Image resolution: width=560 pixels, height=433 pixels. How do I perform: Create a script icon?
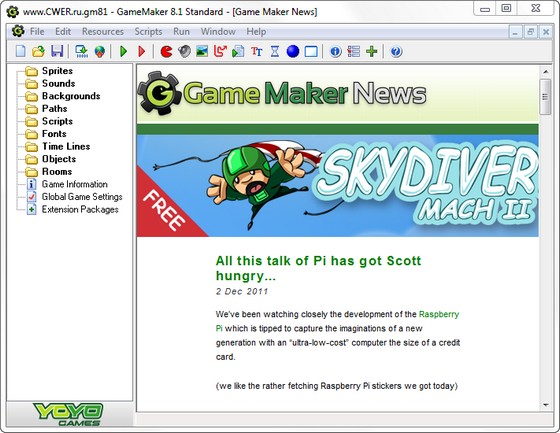pyautogui.click(x=238, y=51)
